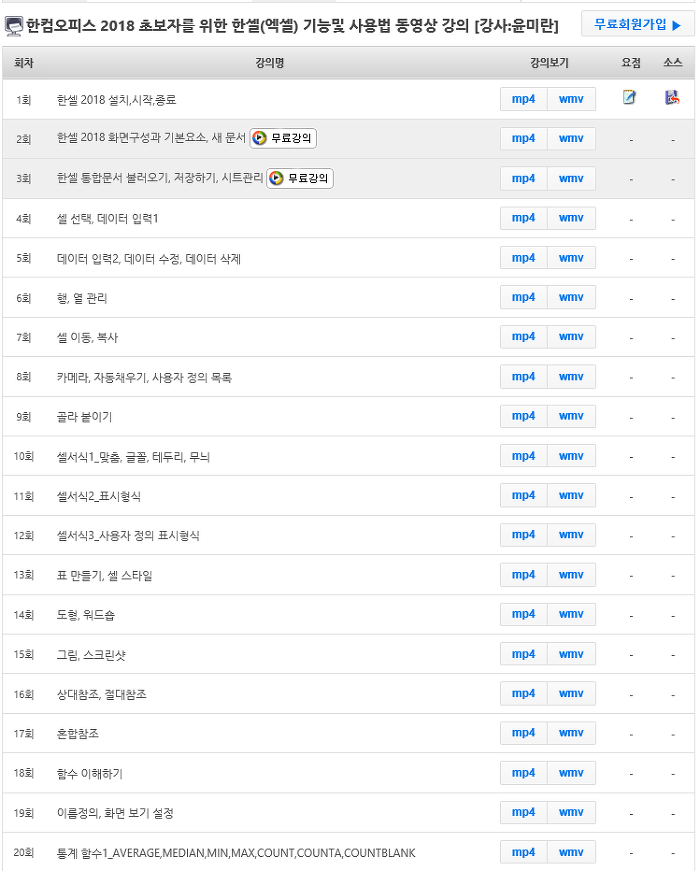Play lesson 9 in wmv format
Image resolution: width=700 pixels, height=871 pixels.
click(x=571, y=416)
